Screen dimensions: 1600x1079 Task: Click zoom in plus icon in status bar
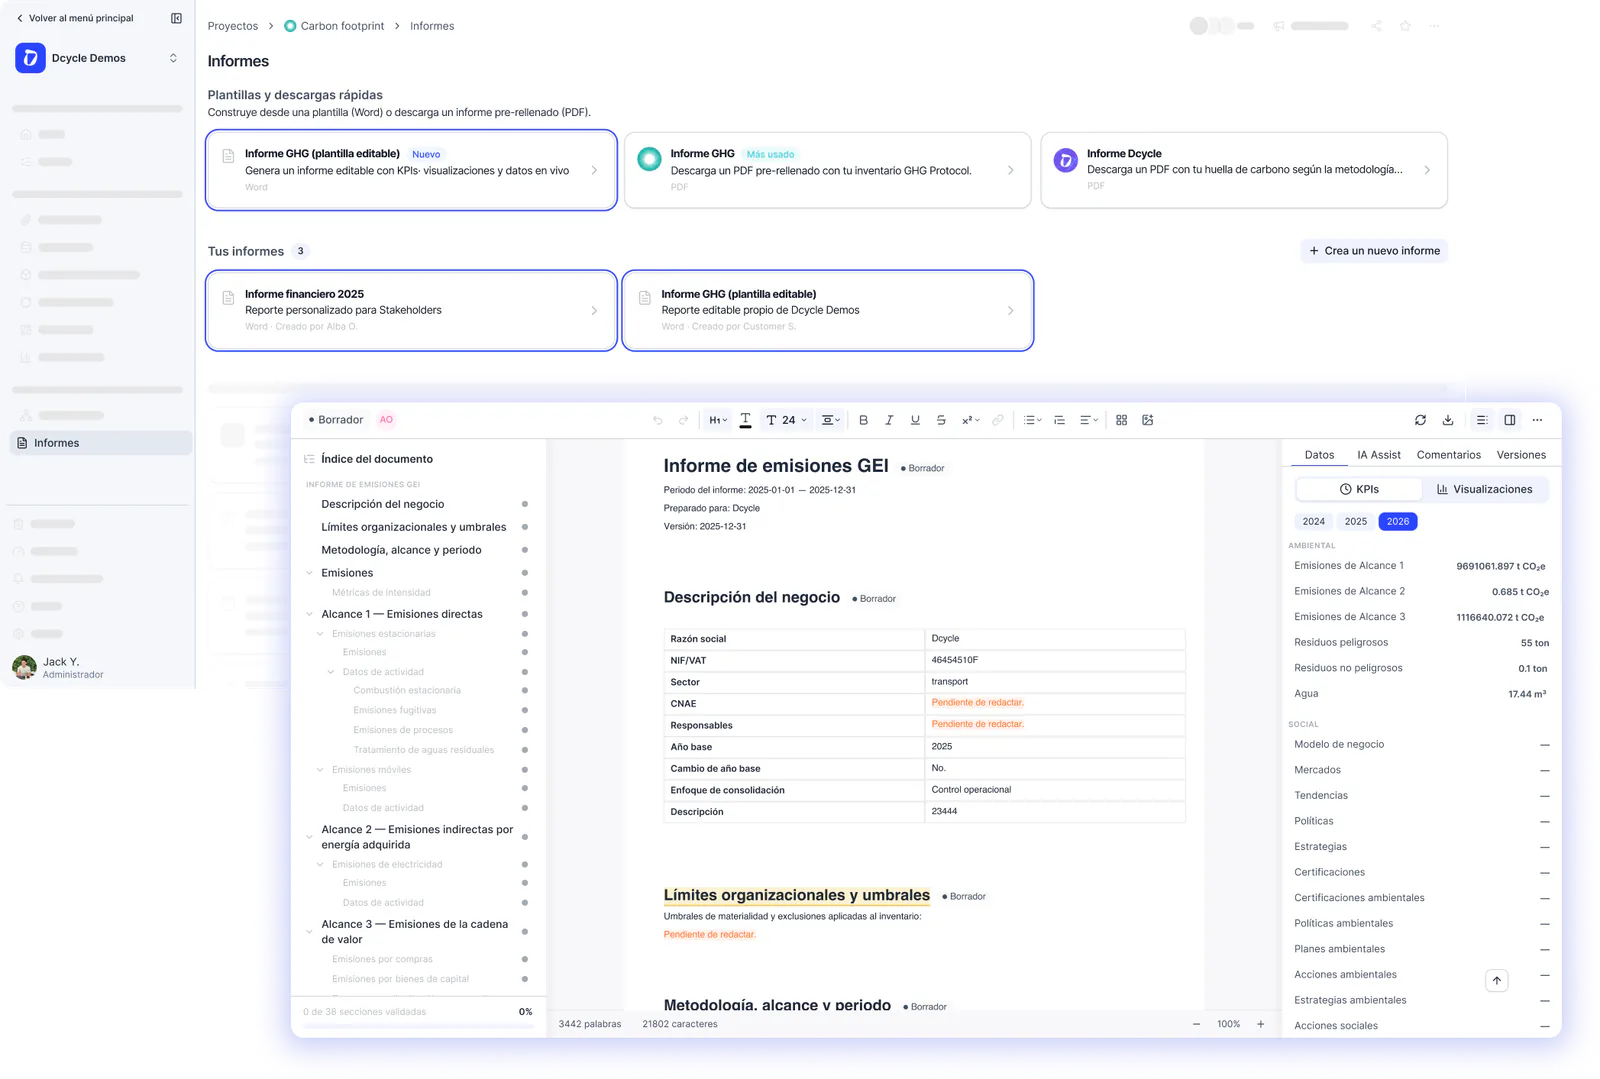(1260, 1024)
